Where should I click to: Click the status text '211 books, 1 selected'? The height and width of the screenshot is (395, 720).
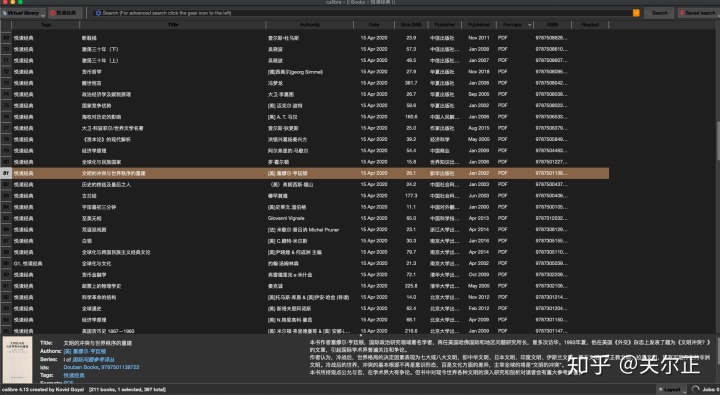[x=116, y=389]
